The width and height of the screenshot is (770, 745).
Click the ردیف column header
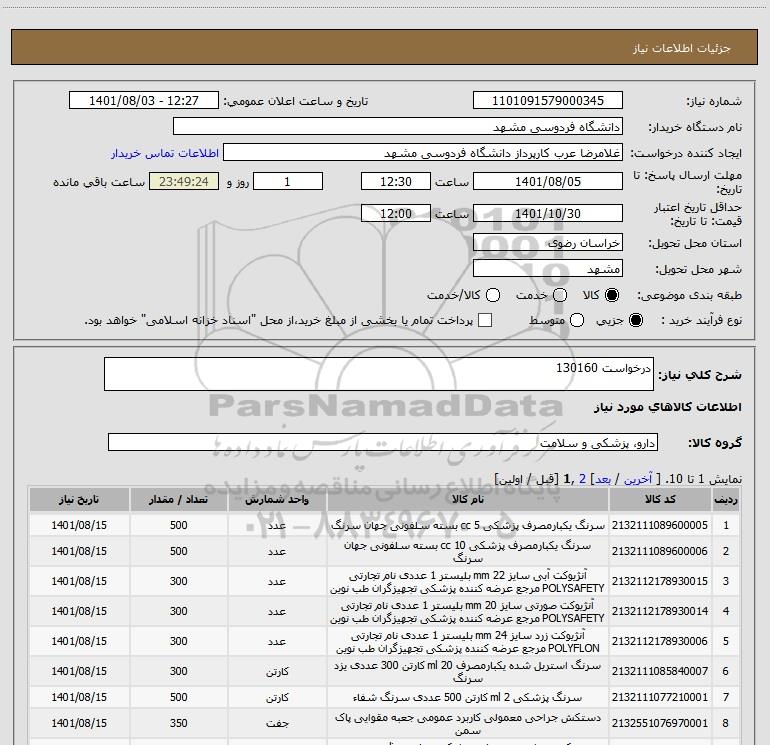tap(726, 499)
